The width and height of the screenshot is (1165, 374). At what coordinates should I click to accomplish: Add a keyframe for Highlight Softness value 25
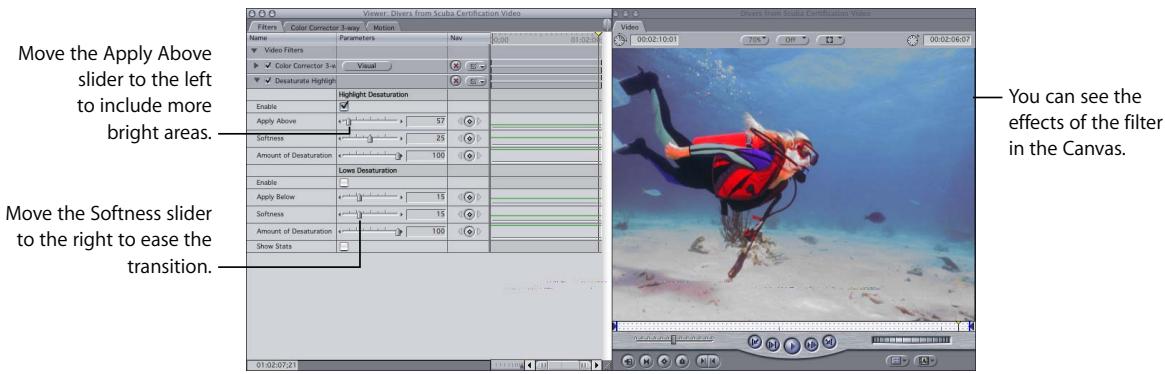470,138
